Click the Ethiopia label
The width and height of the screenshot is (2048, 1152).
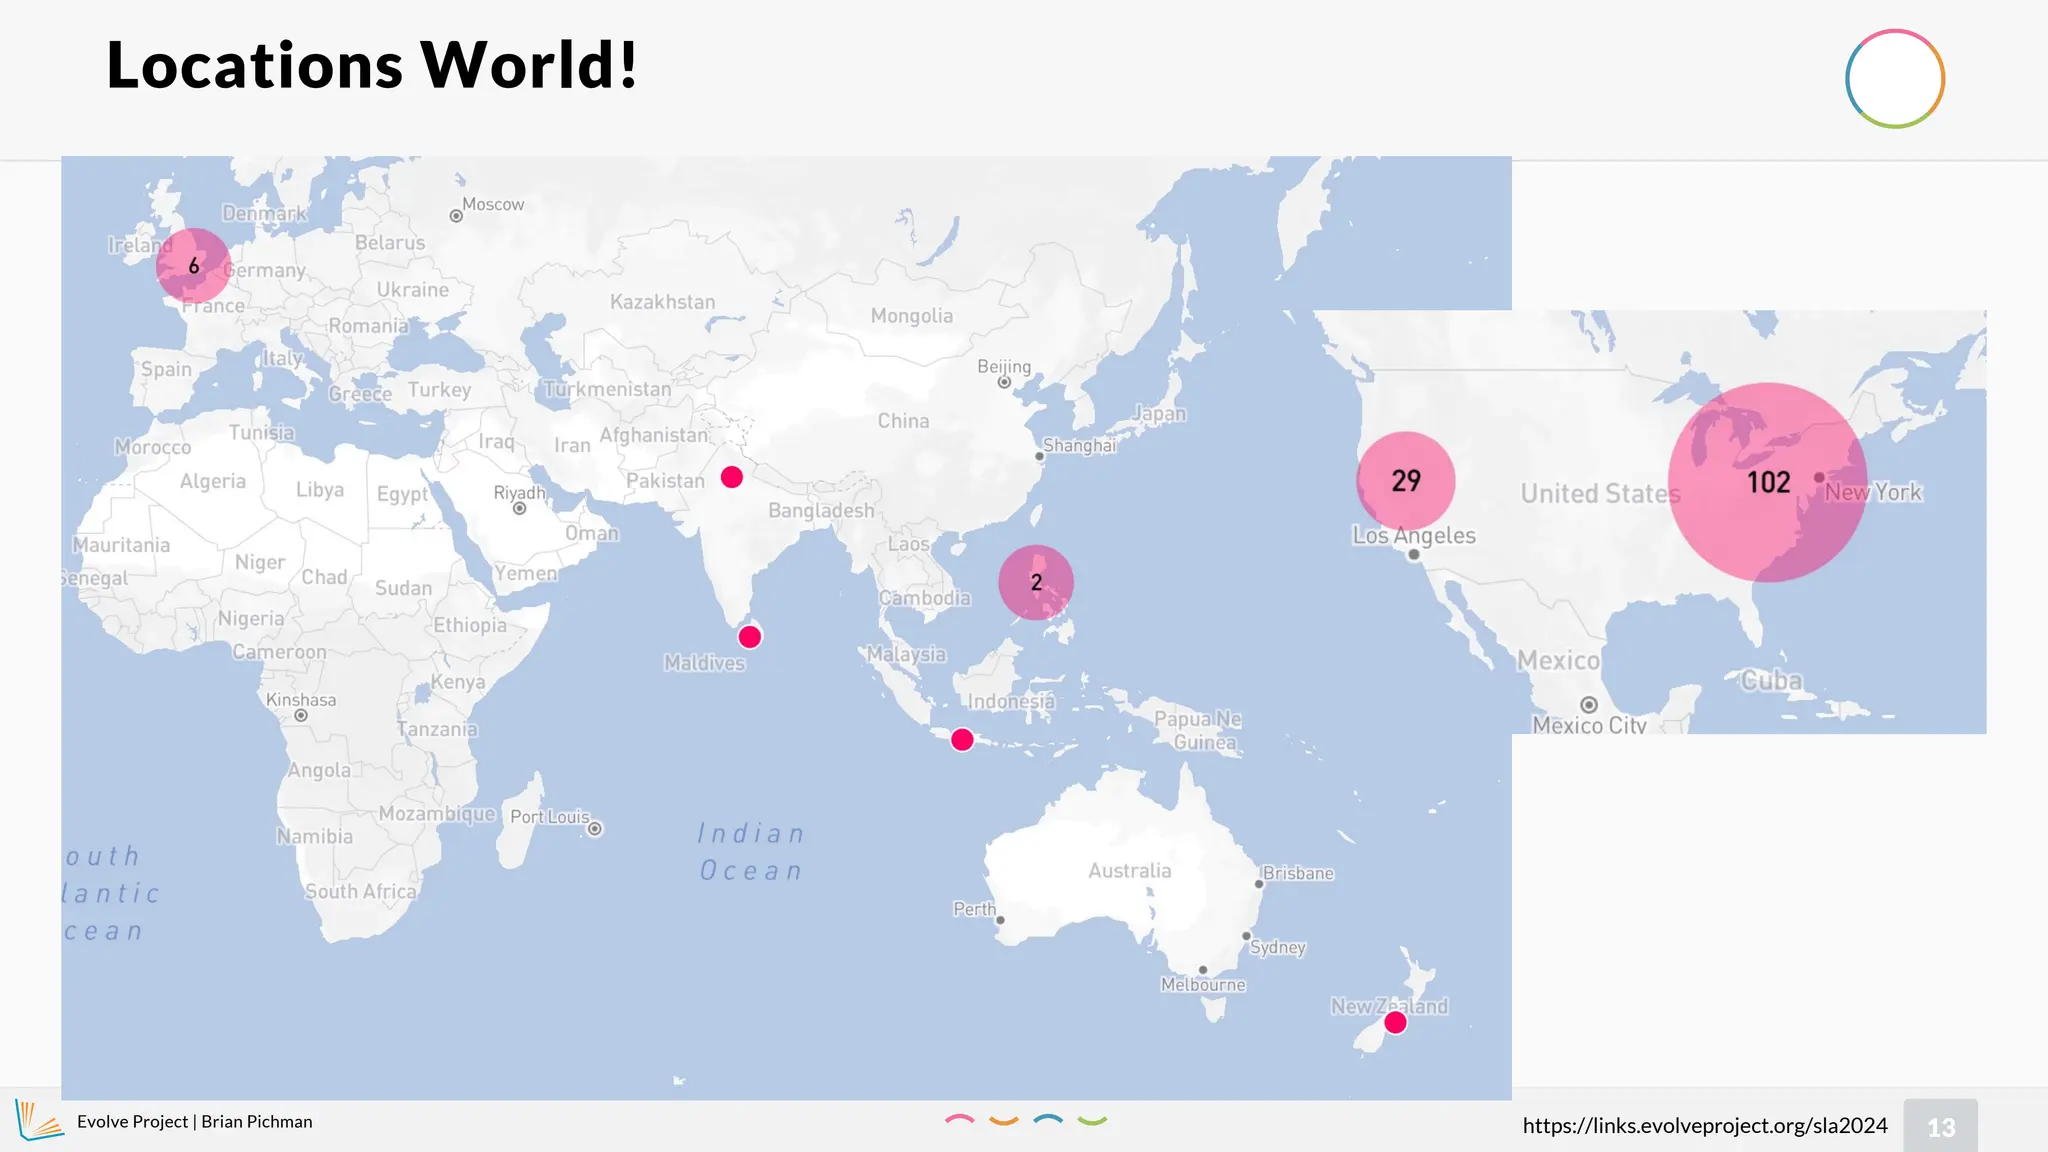(470, 626)
